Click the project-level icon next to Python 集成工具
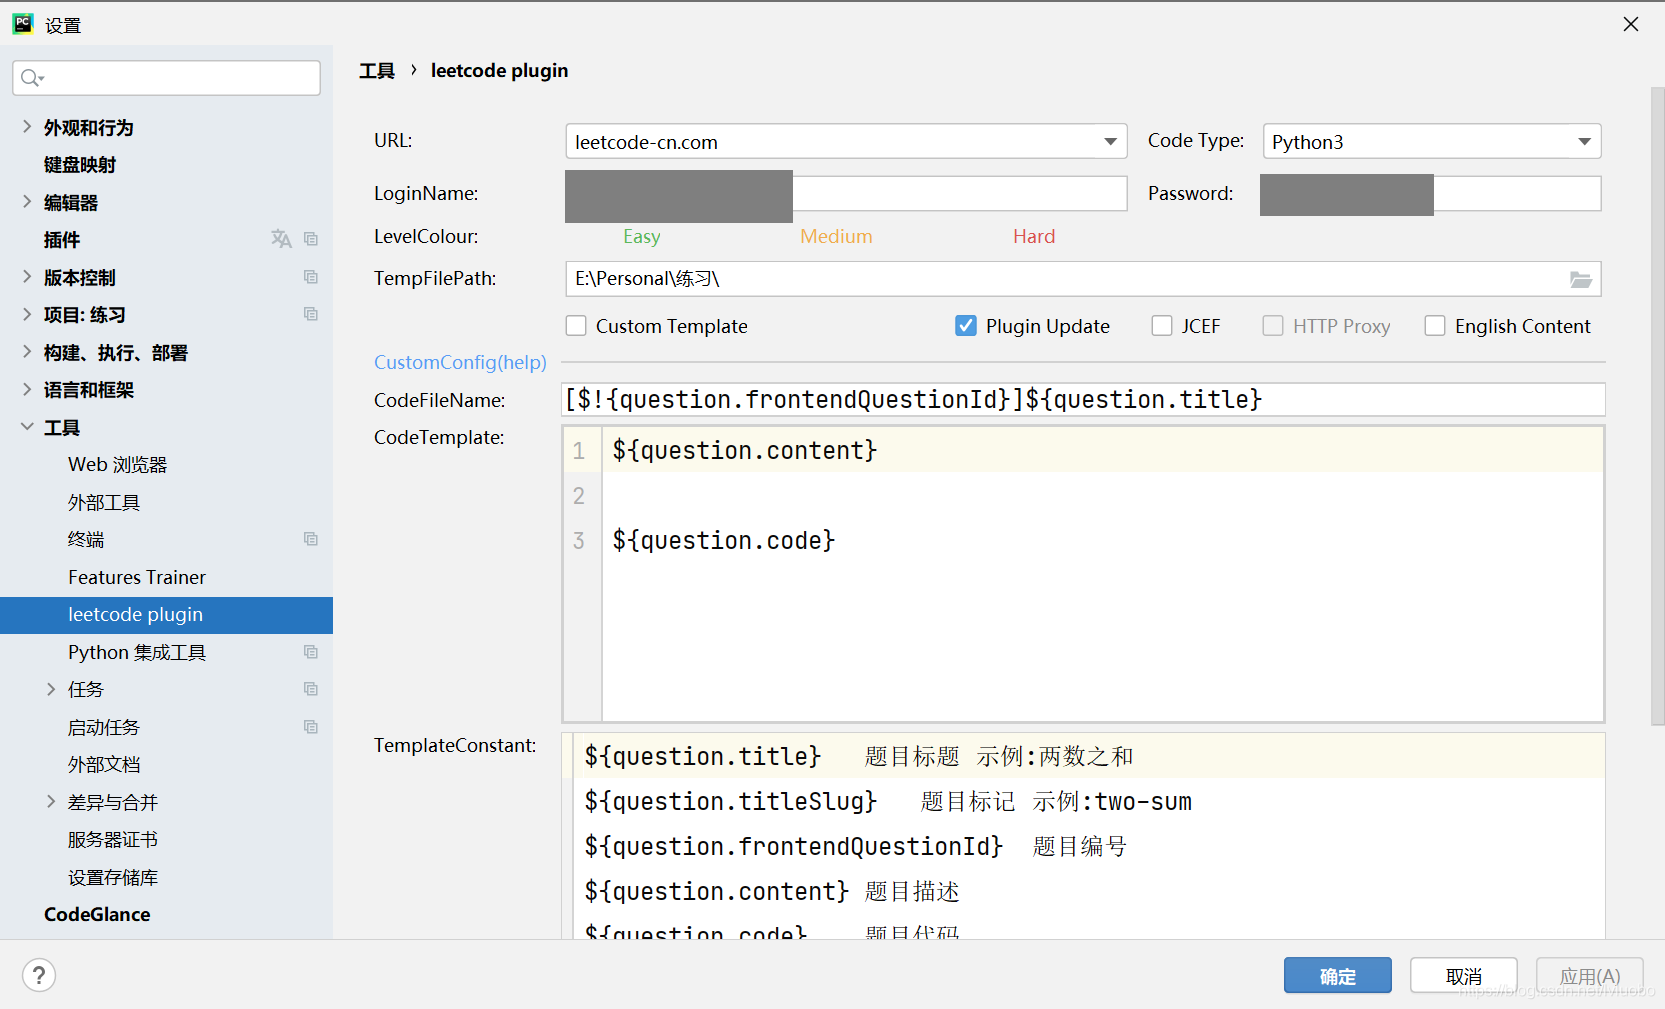Screen dimensions: 1665x1009 coord(311,652)
